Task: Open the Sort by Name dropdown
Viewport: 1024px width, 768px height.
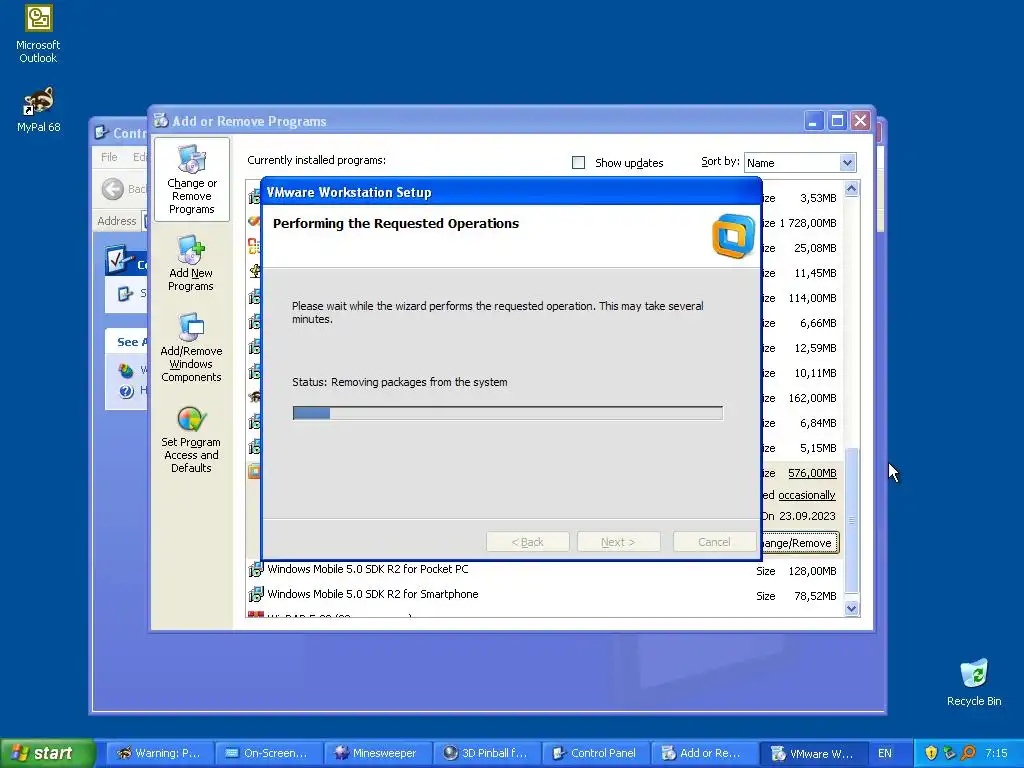Action: click(800, 163)
